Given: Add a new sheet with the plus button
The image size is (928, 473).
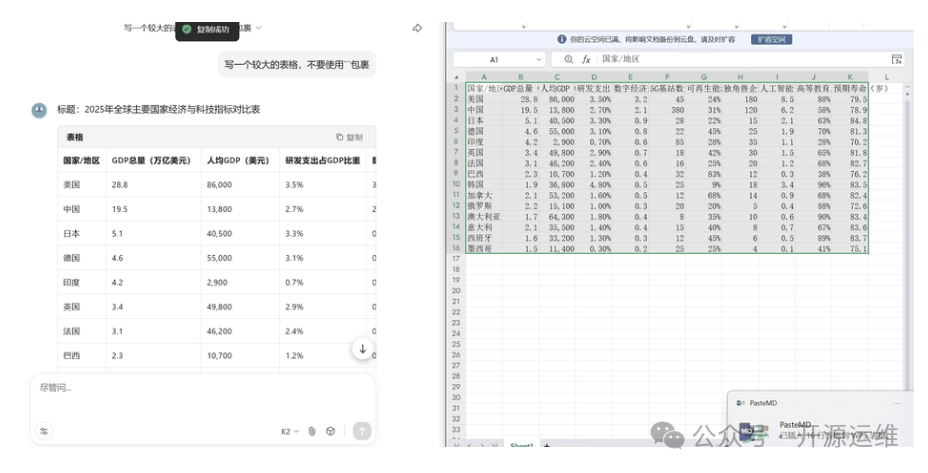Looking at the screenshot, I should pyautogui.click(x=546, y=445).
